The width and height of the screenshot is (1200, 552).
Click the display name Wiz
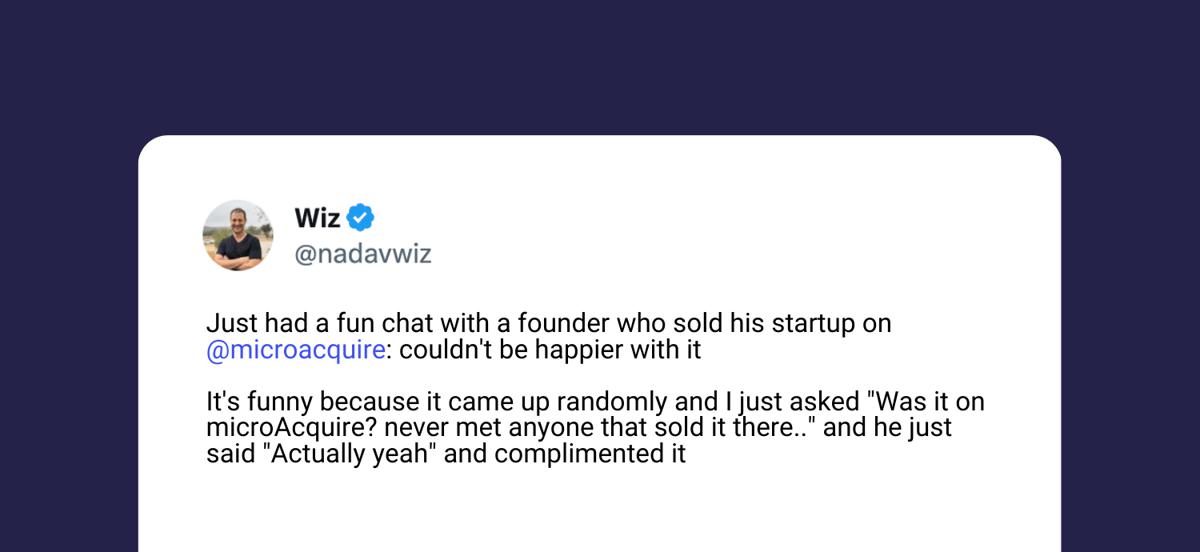click(318, 217)
